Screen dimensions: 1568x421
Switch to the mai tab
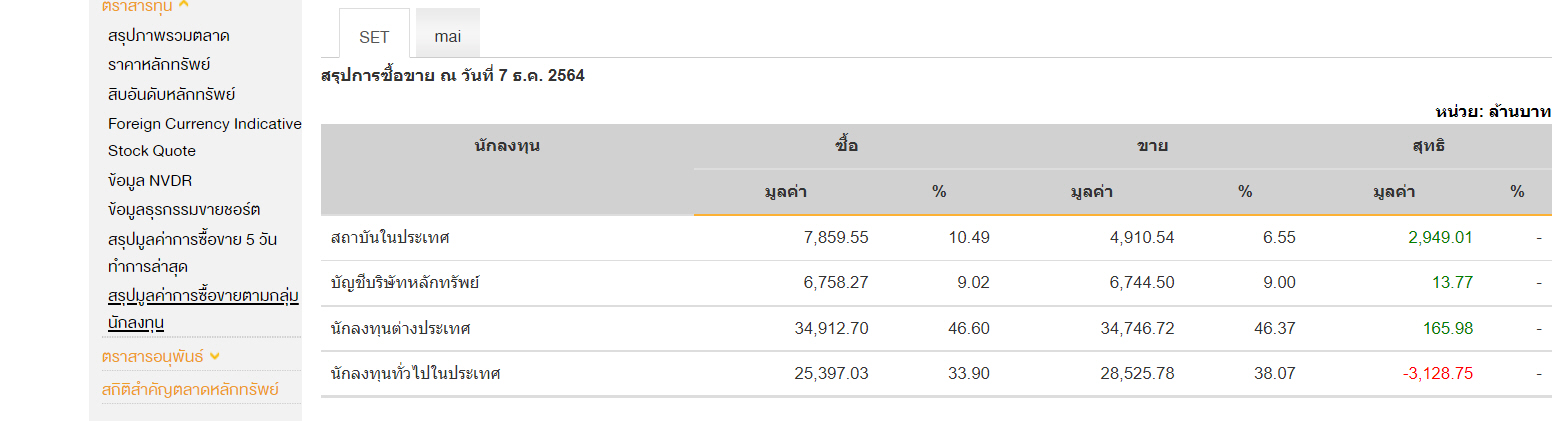coord(447,37)
